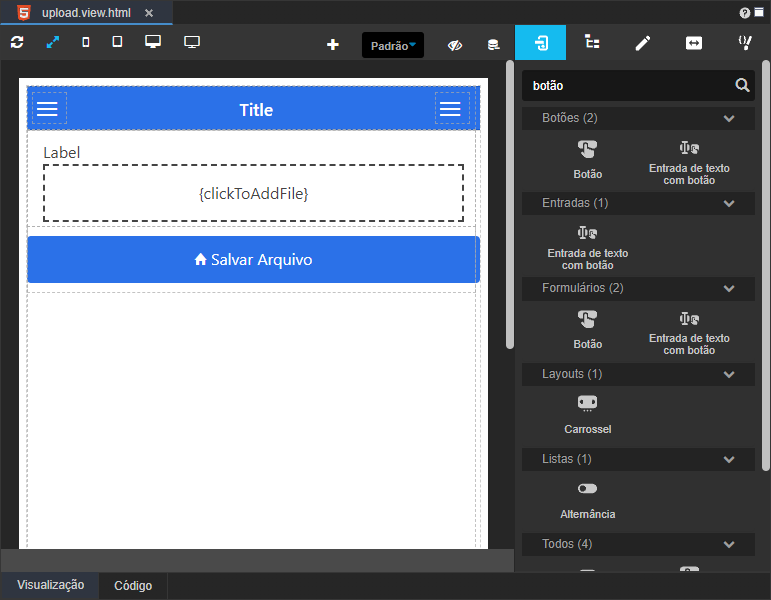The width and height of the screenshot is (771, 600).
Task: Click the blue expand arrows icon
Action: point(53,42)
